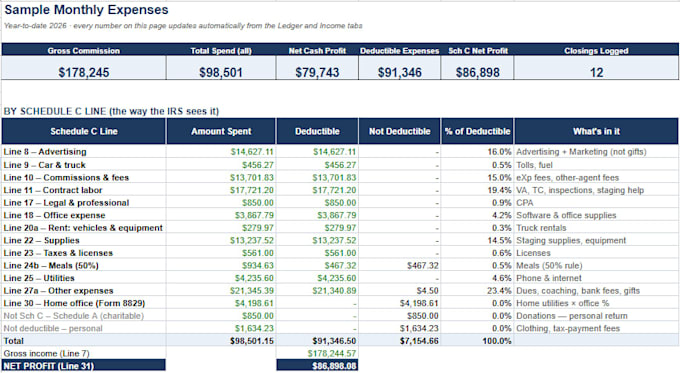Select the VA, TC, inspections, staging help note

(580, 190)
